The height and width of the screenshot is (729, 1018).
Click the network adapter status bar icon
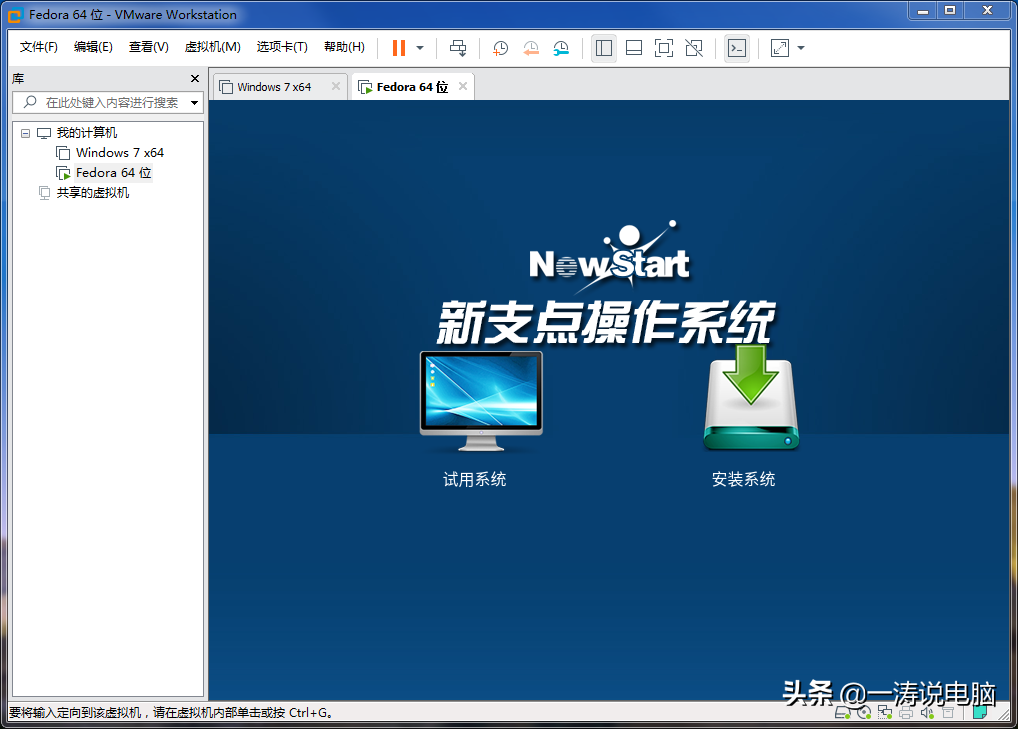pos(885,713)
